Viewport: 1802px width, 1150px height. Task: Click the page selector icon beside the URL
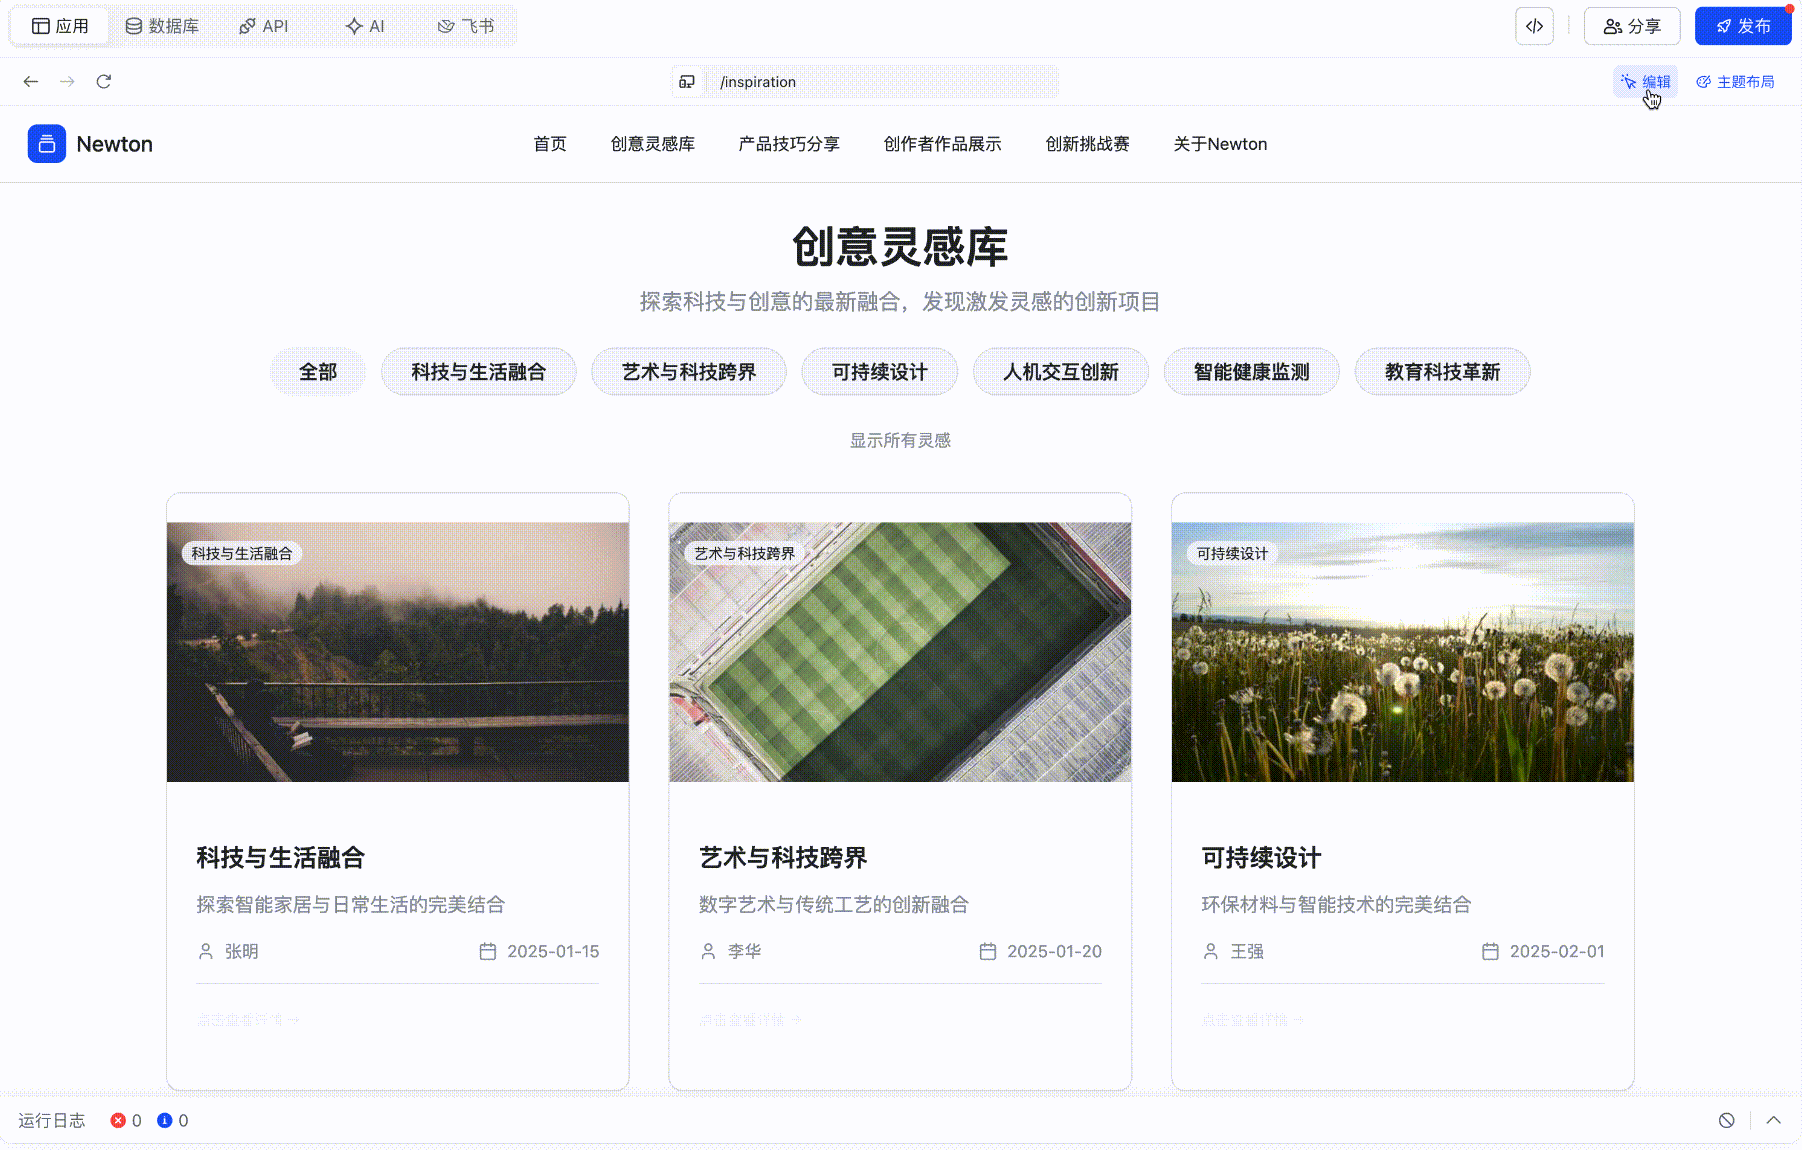pos(687,82)
